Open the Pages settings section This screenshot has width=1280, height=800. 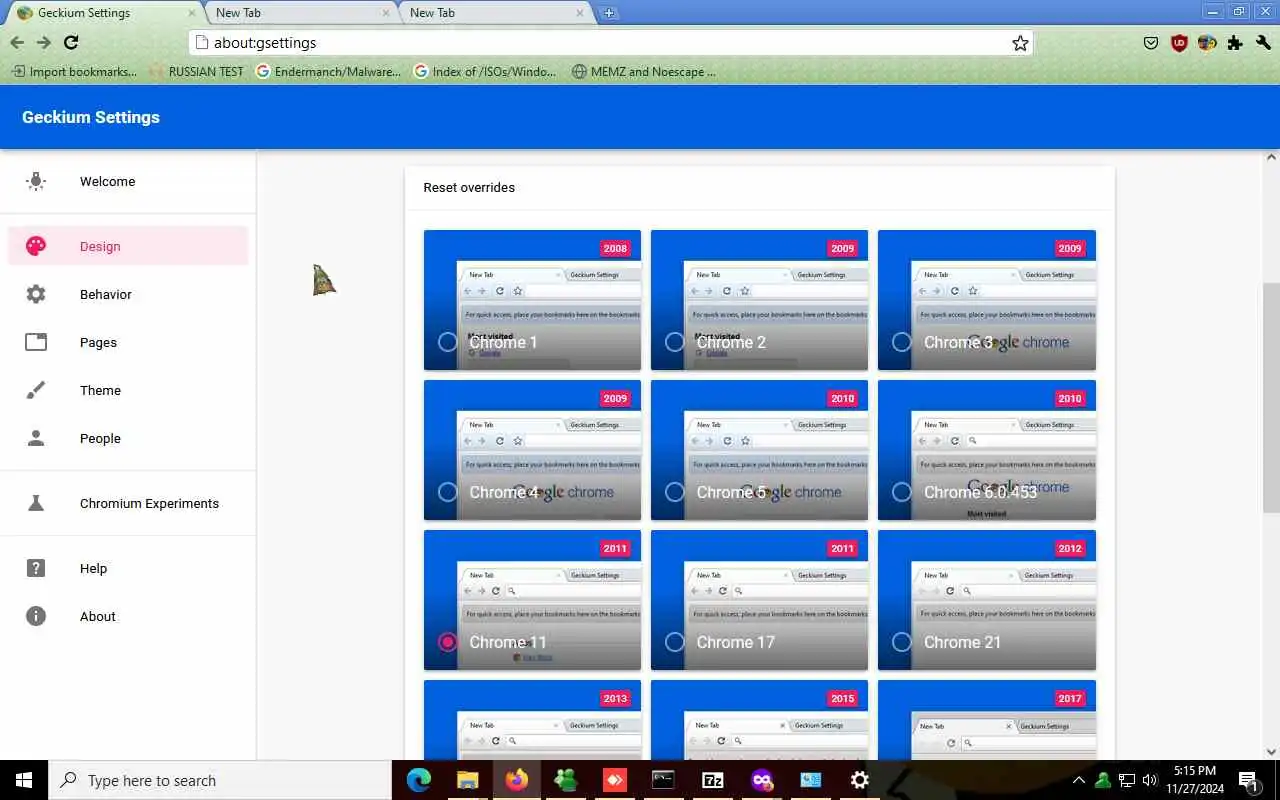[x=128, y=342]
